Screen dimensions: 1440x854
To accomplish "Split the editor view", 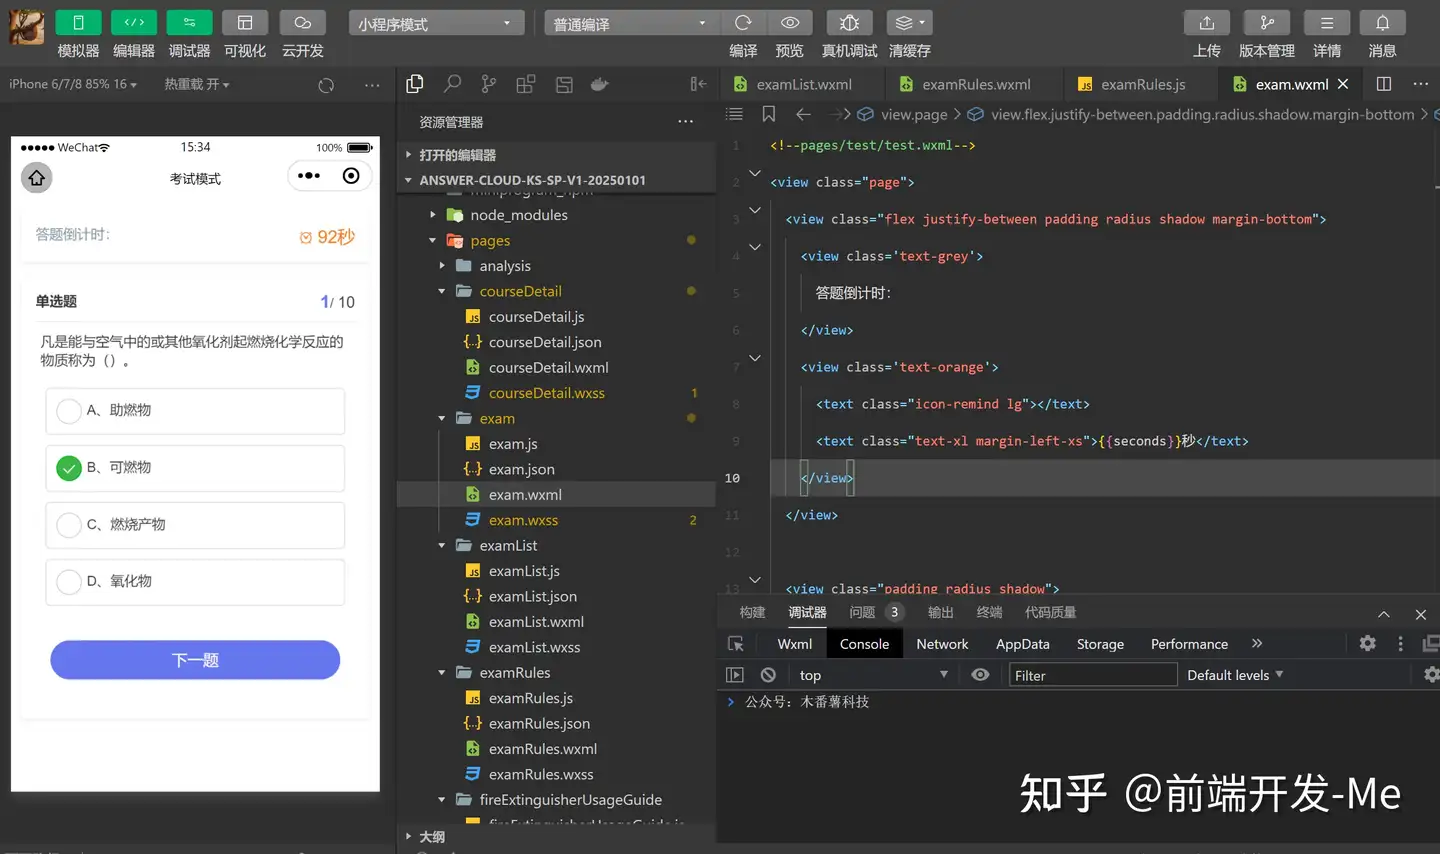I will coord(1384,84).
